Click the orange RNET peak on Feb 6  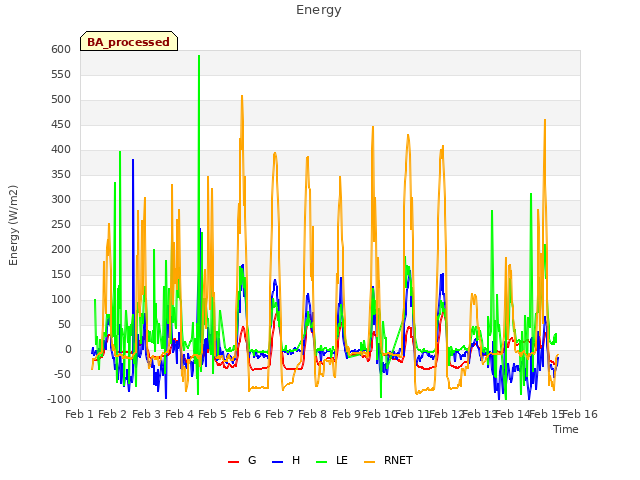click(x=242, y=97)
